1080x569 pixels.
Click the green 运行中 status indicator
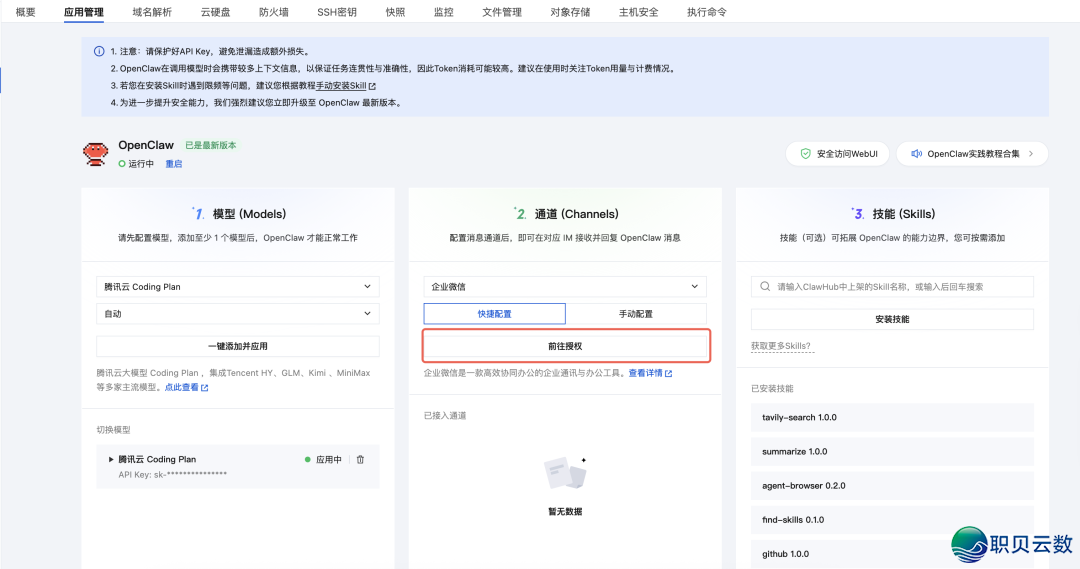pos(122,164)
